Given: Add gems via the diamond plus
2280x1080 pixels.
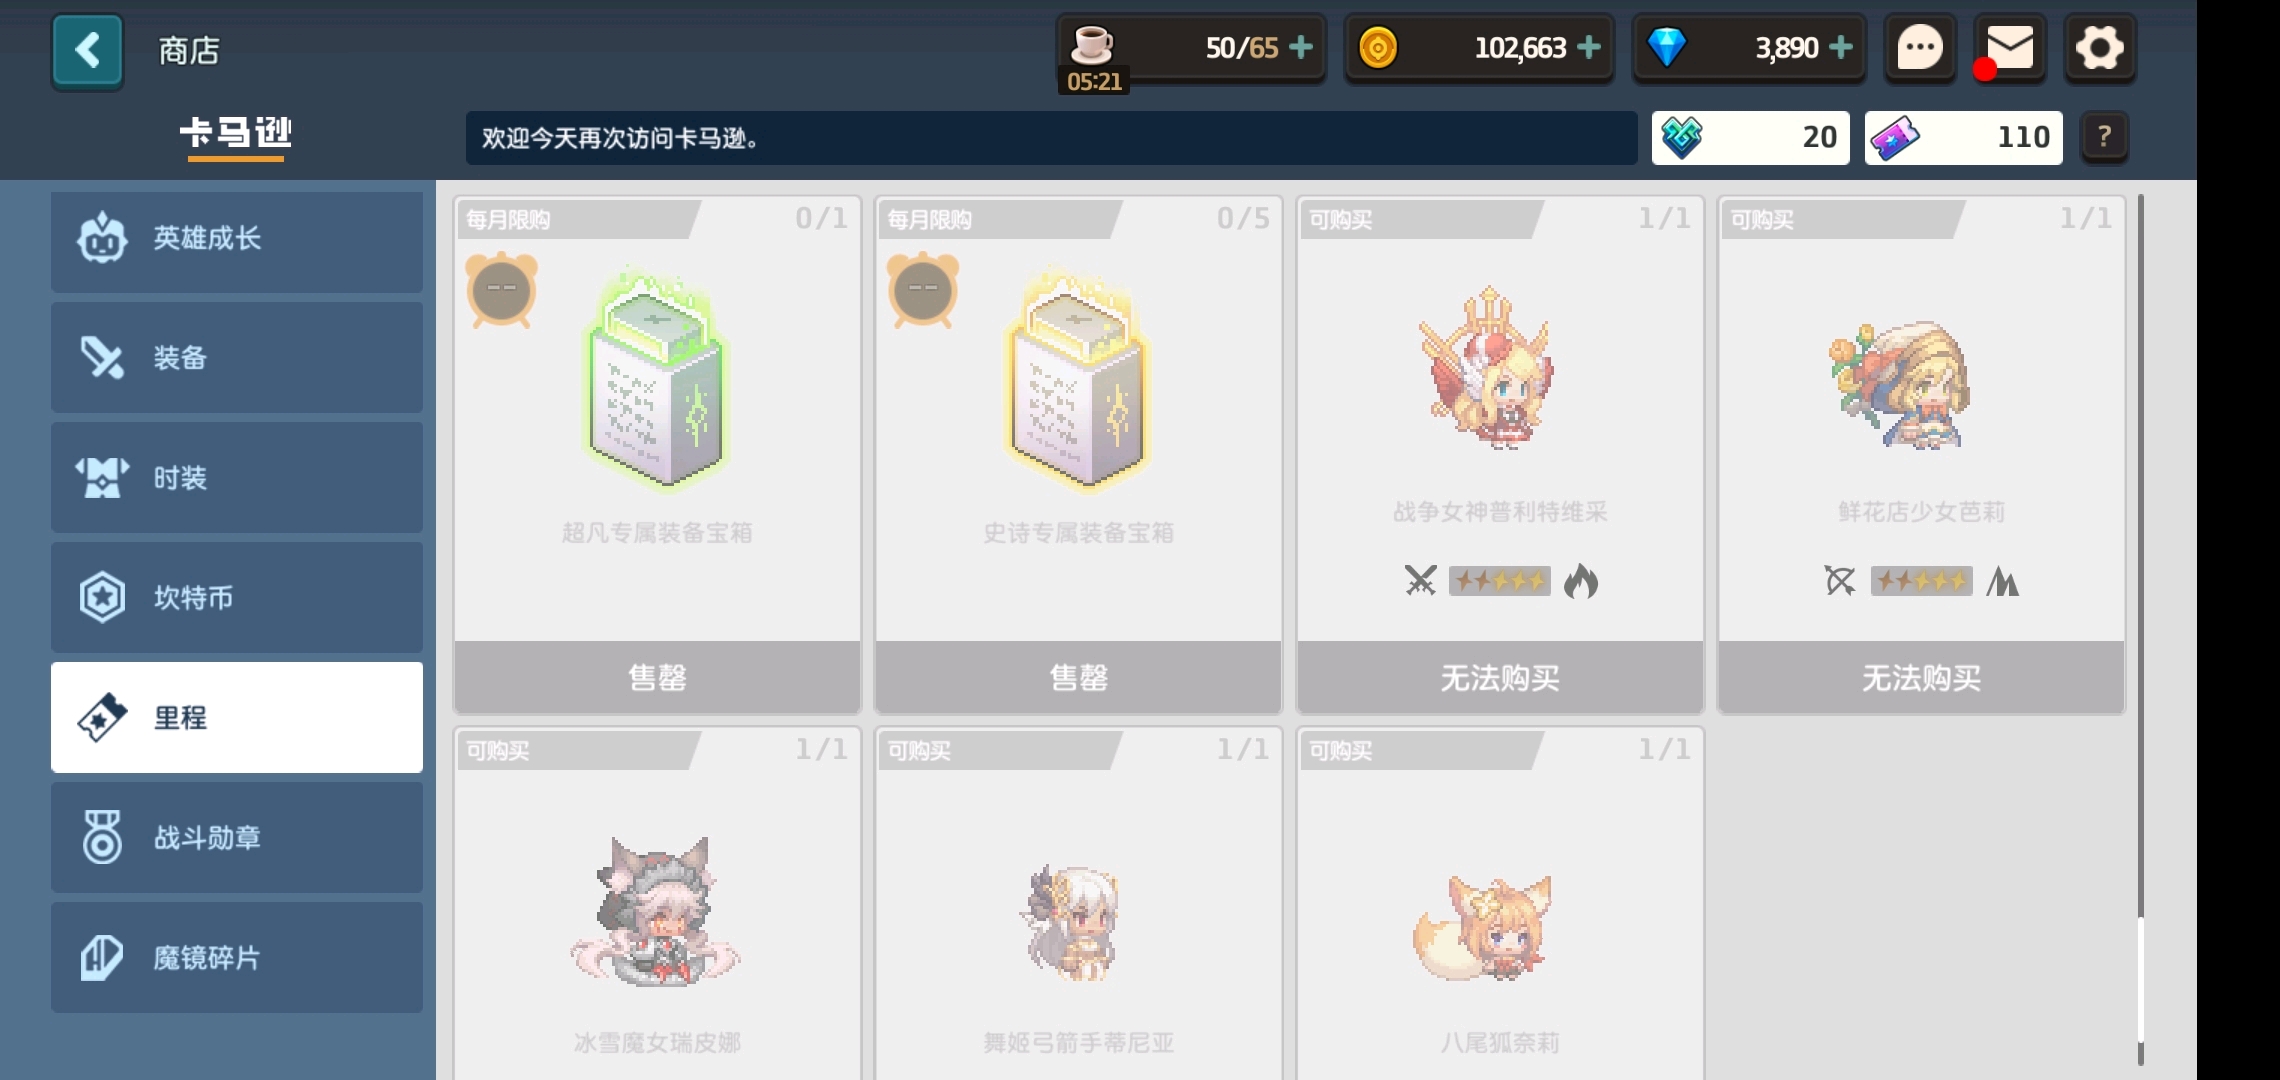Looking at the screenshot, I should tap(1841, 47).
